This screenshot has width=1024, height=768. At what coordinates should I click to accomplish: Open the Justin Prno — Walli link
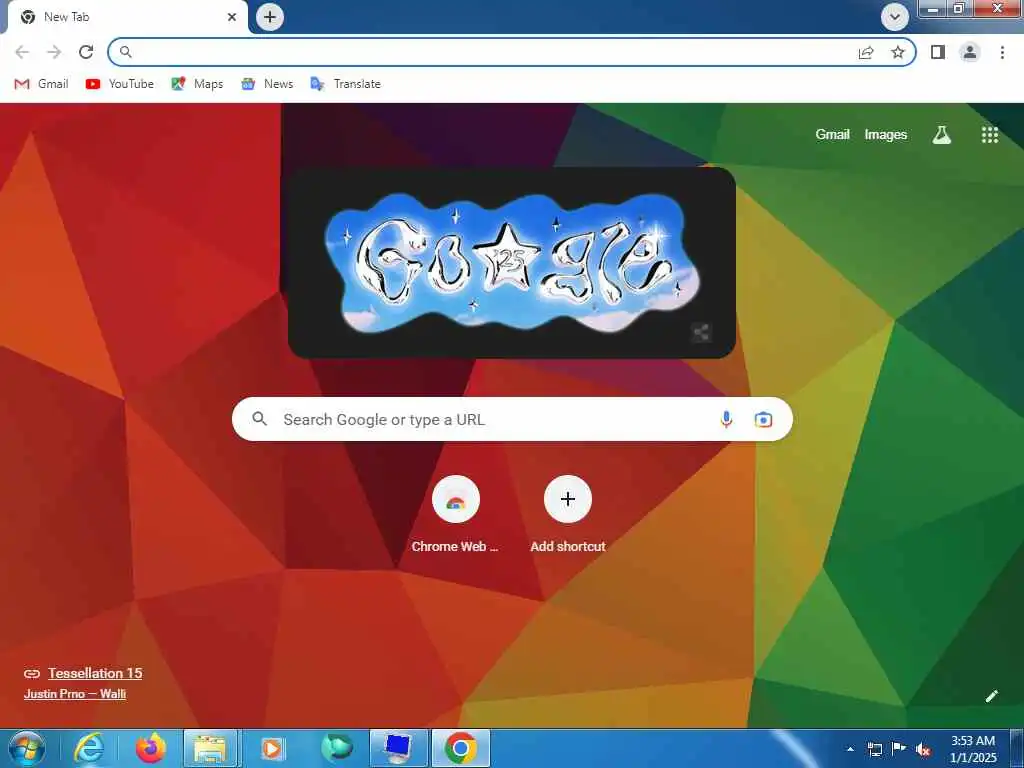pos(75,694)
